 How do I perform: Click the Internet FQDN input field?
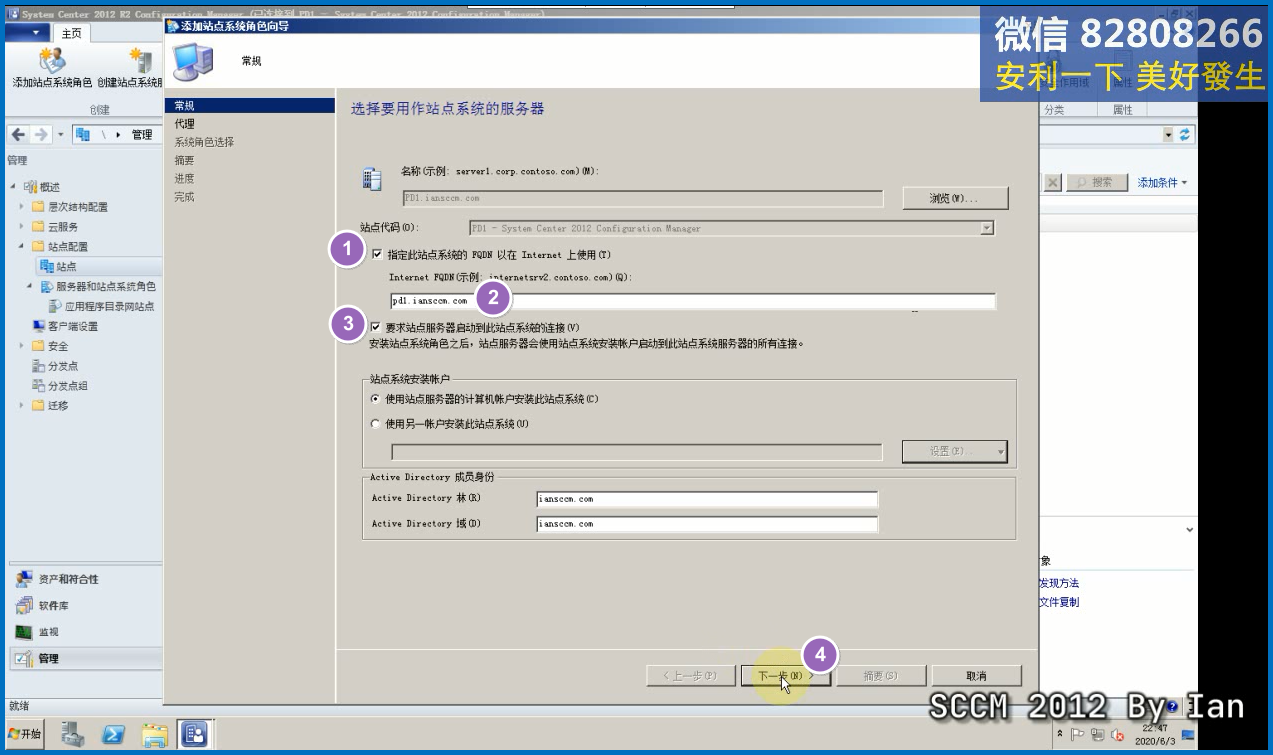(693, 301)
